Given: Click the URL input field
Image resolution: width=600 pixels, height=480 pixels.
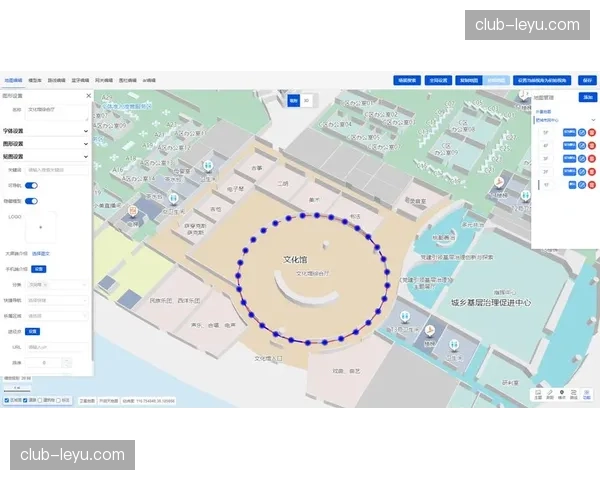Looking at the screenshot, I should (57, 347).
